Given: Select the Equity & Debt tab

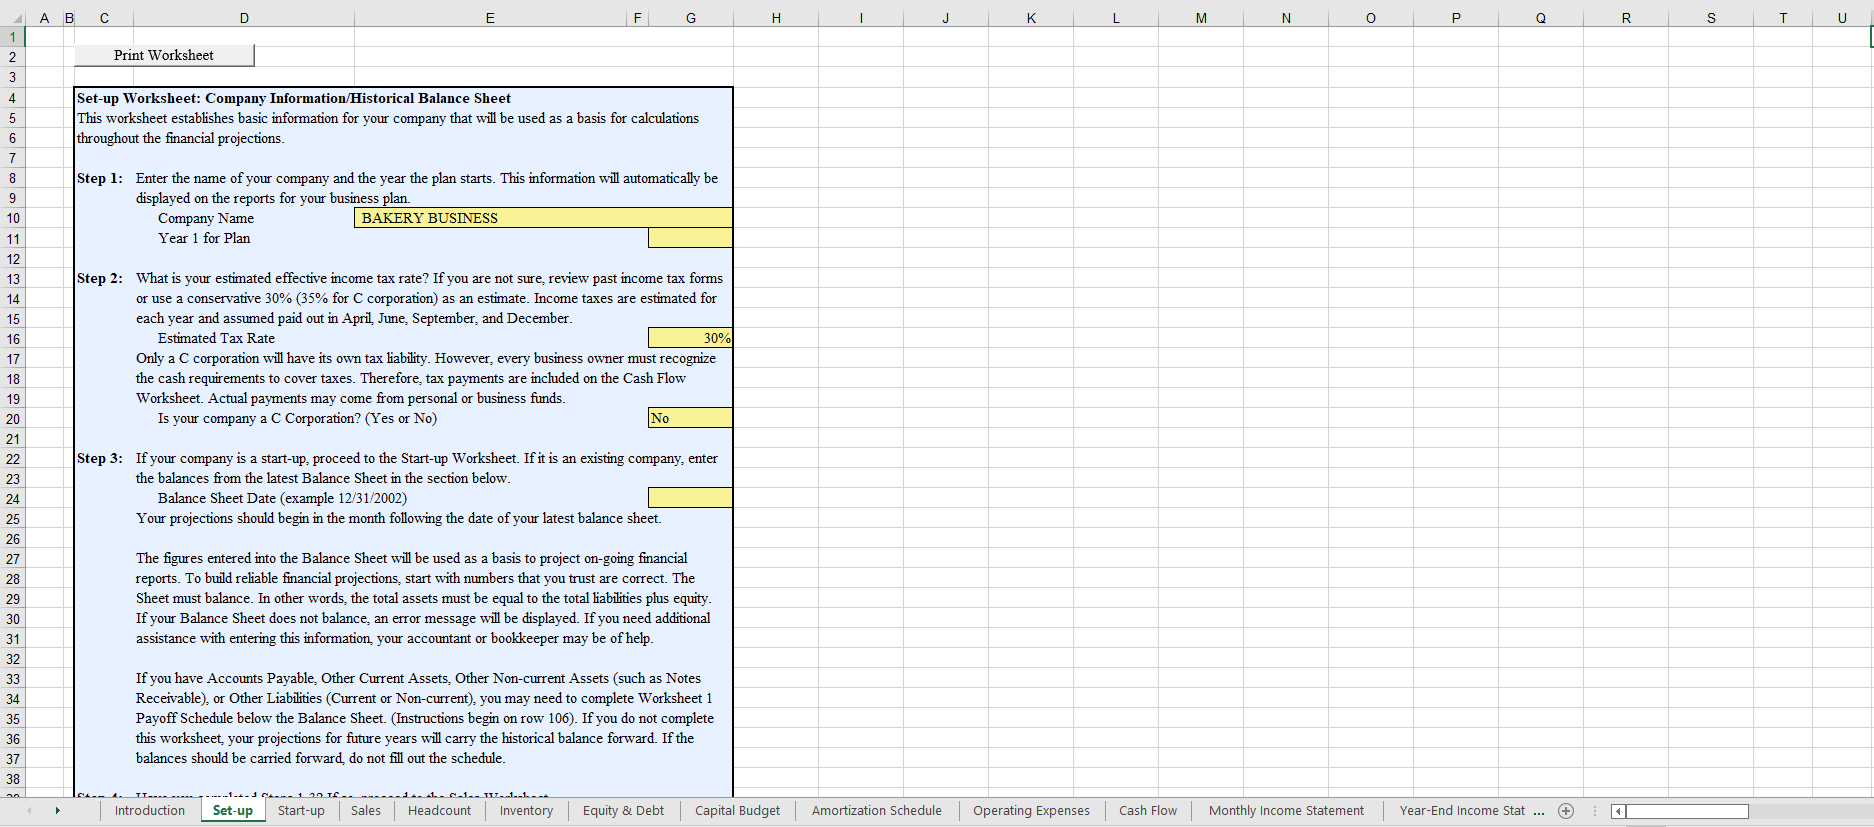Looking at the screenshot, I should tap(623, 811).
